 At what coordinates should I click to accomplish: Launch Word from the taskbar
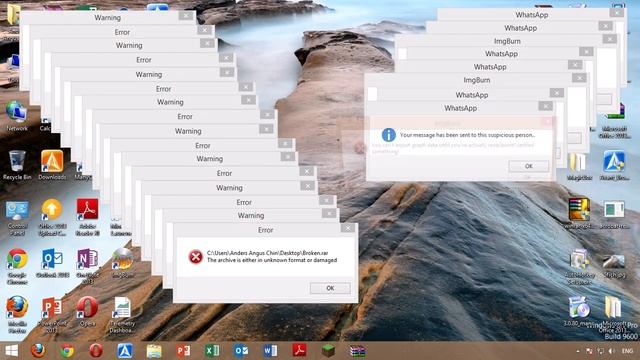[270, 351]
